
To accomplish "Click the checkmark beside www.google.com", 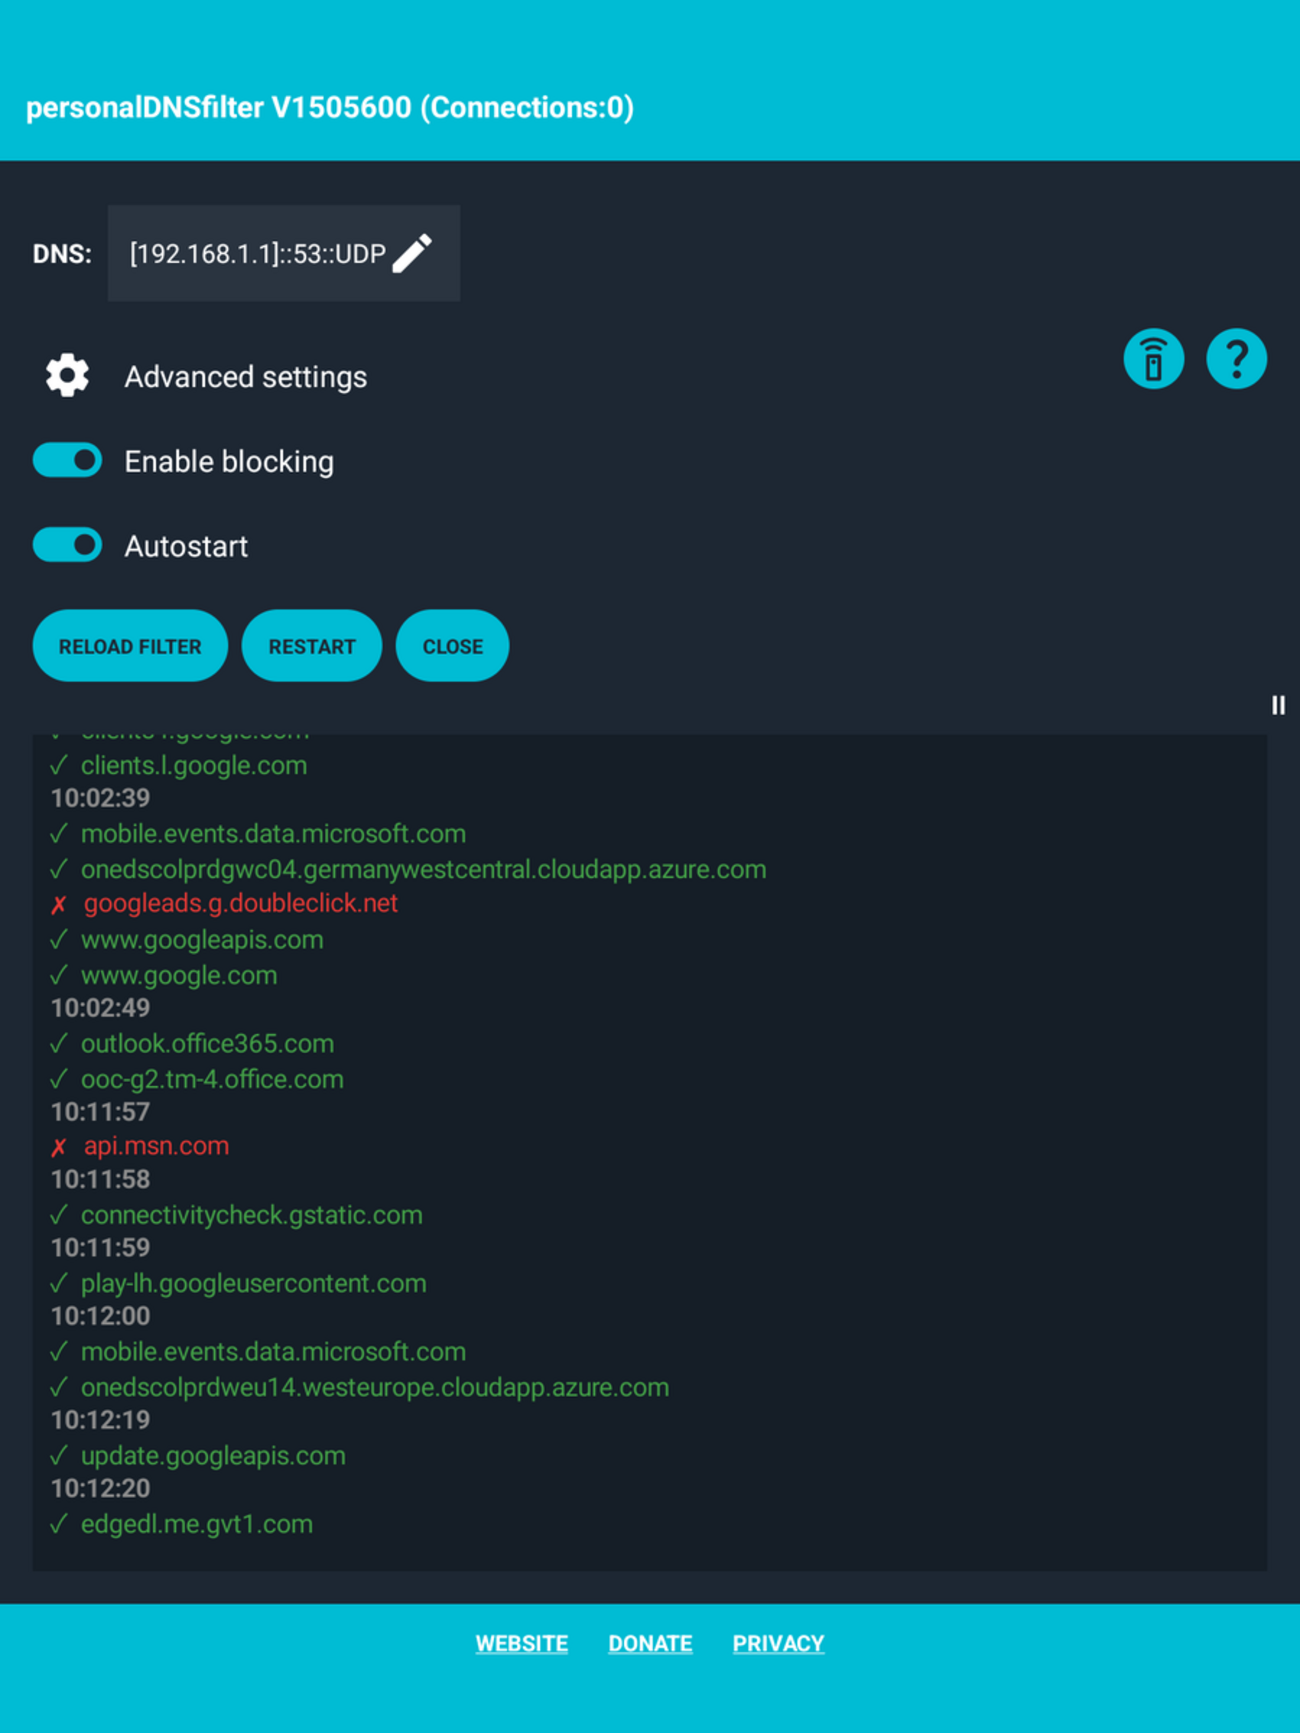I will [x=59, y=975].
